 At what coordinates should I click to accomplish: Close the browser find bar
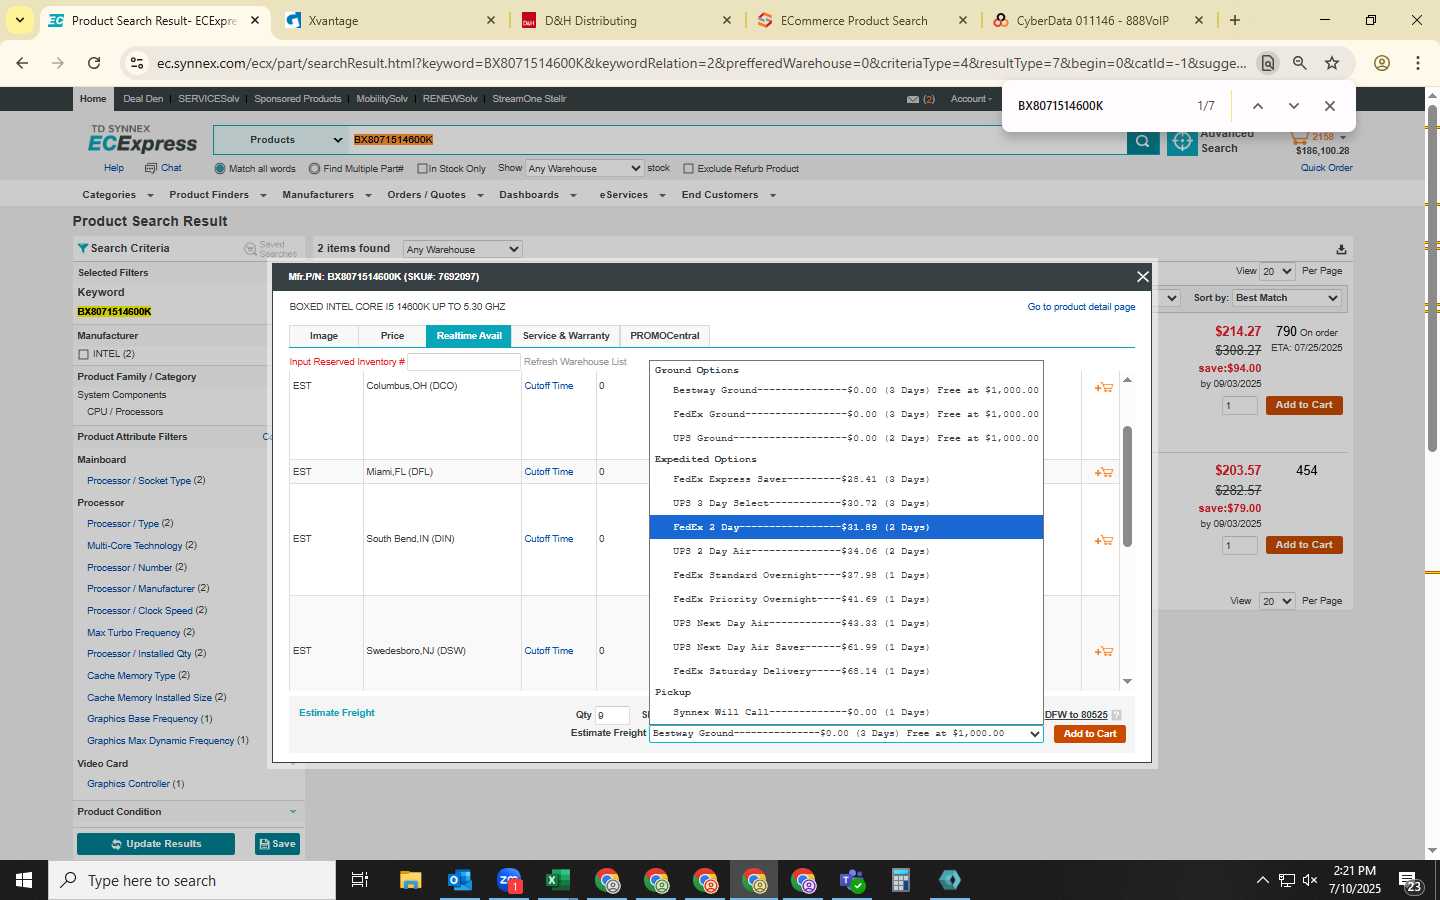click(x=1329, y=106)
